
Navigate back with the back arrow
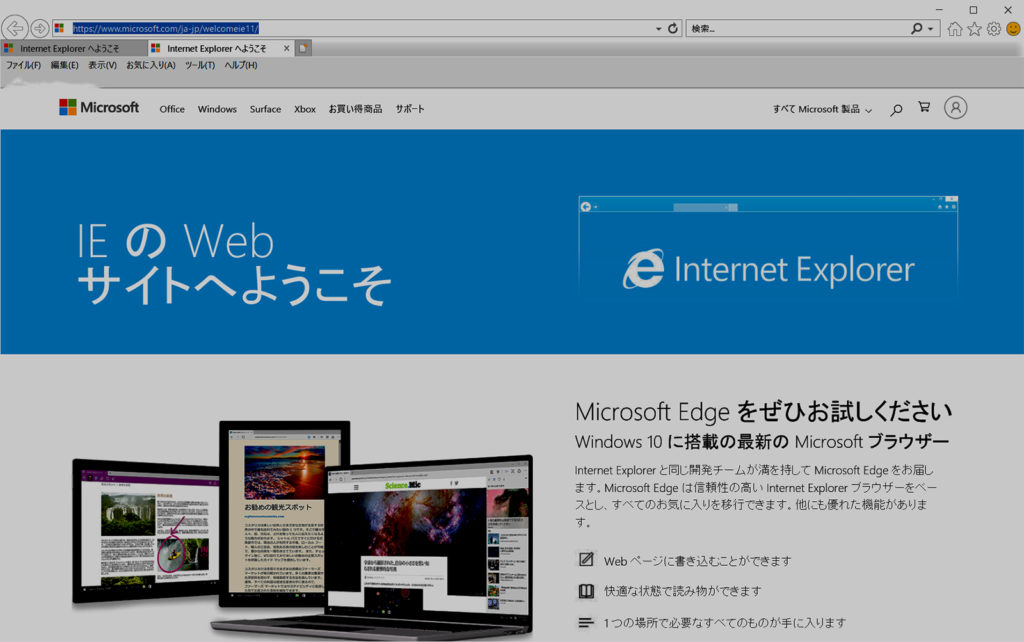(15, 27)
